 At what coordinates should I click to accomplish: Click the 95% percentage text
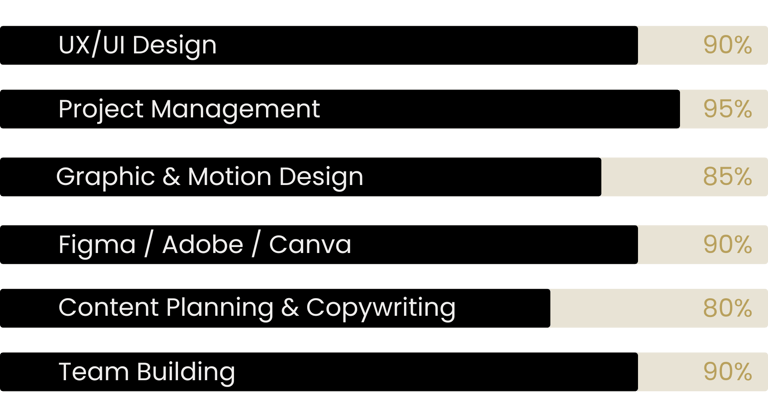coord(727,109)
